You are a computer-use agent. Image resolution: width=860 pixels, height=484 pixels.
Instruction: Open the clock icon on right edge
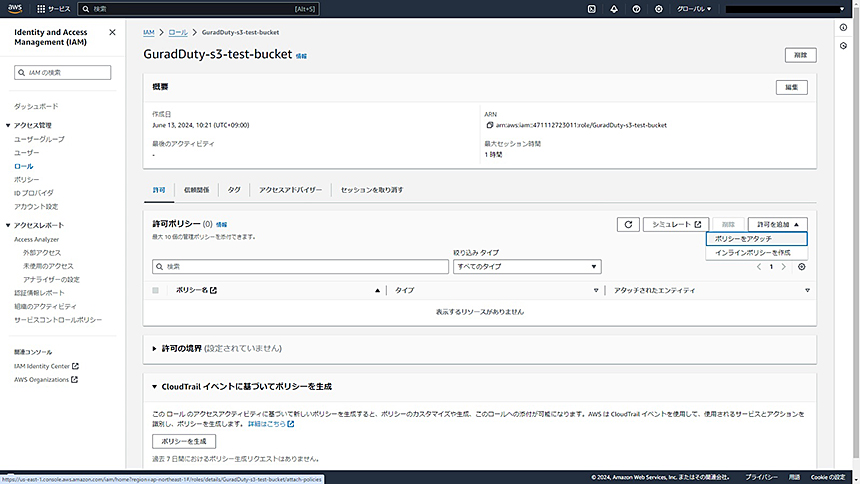click(844, 46)
